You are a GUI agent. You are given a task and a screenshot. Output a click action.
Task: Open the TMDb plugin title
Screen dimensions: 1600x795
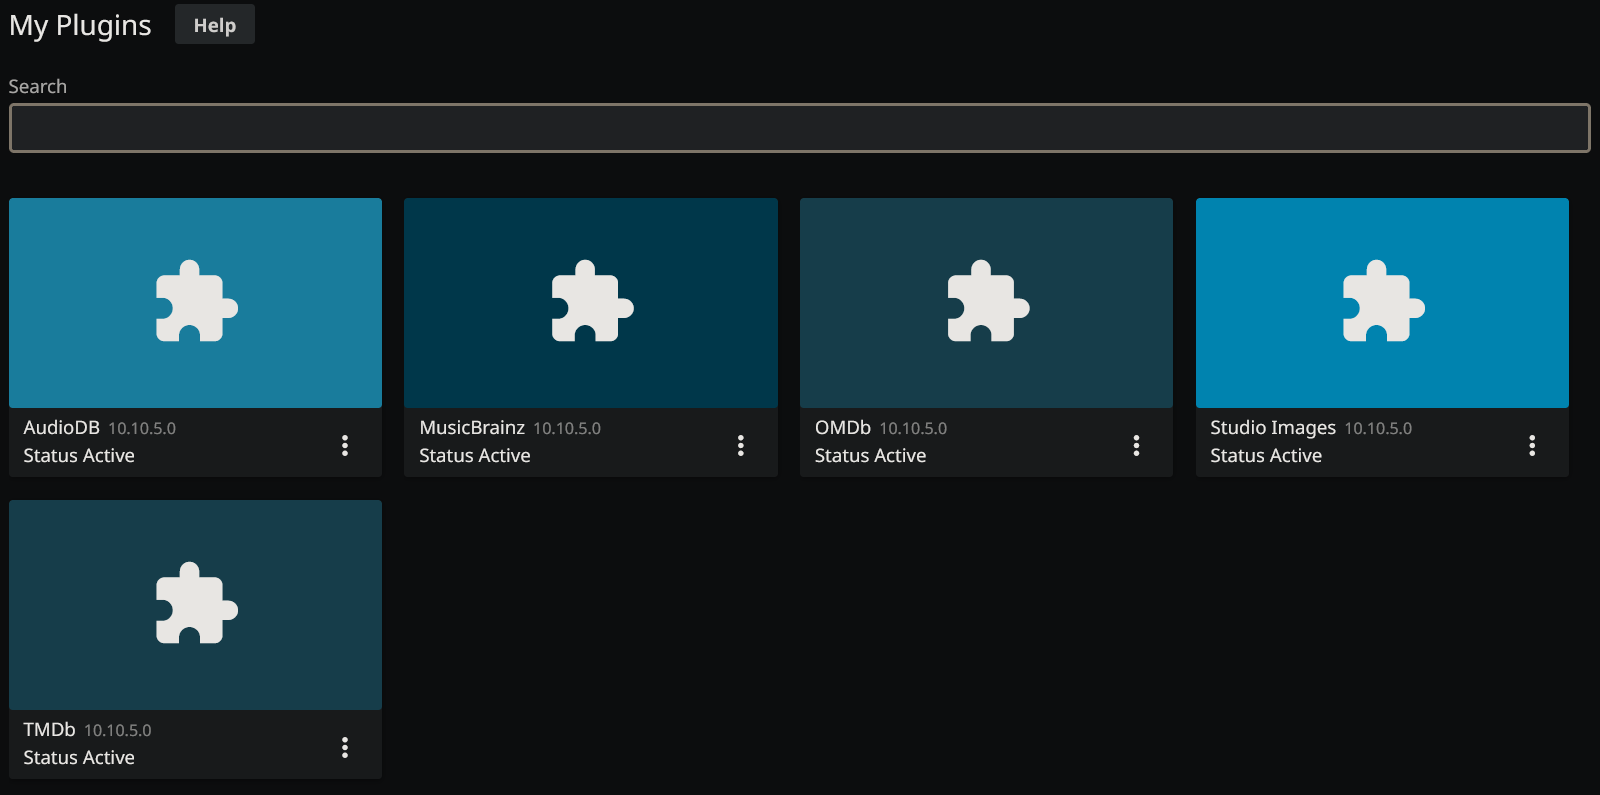49,730
